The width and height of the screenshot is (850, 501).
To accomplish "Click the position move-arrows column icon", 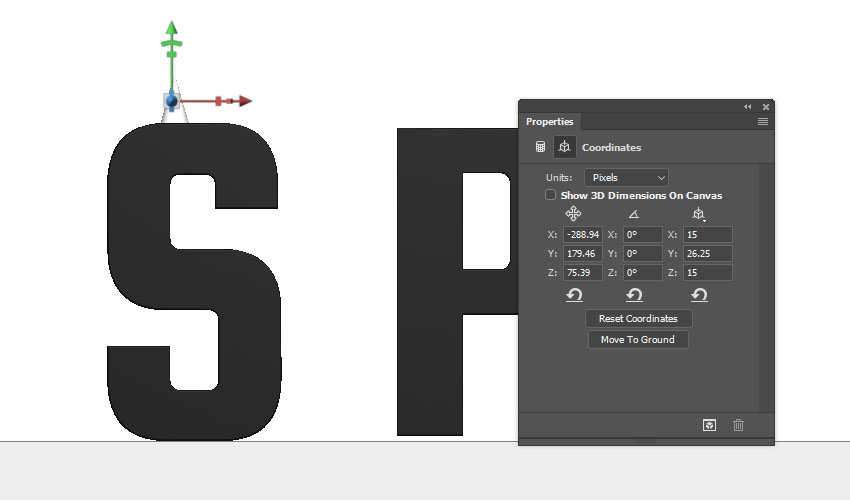I will coord(573,214).
